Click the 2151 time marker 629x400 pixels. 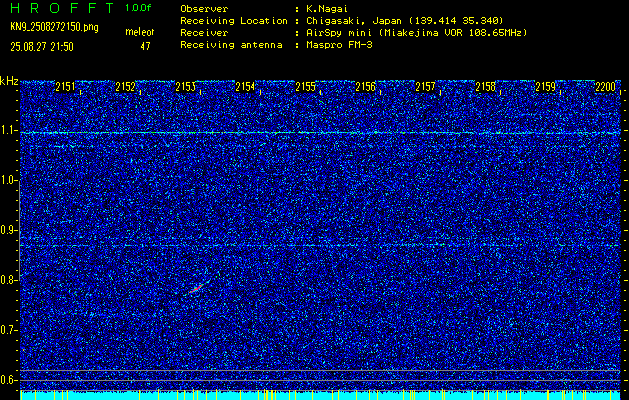tap(65, 87)
